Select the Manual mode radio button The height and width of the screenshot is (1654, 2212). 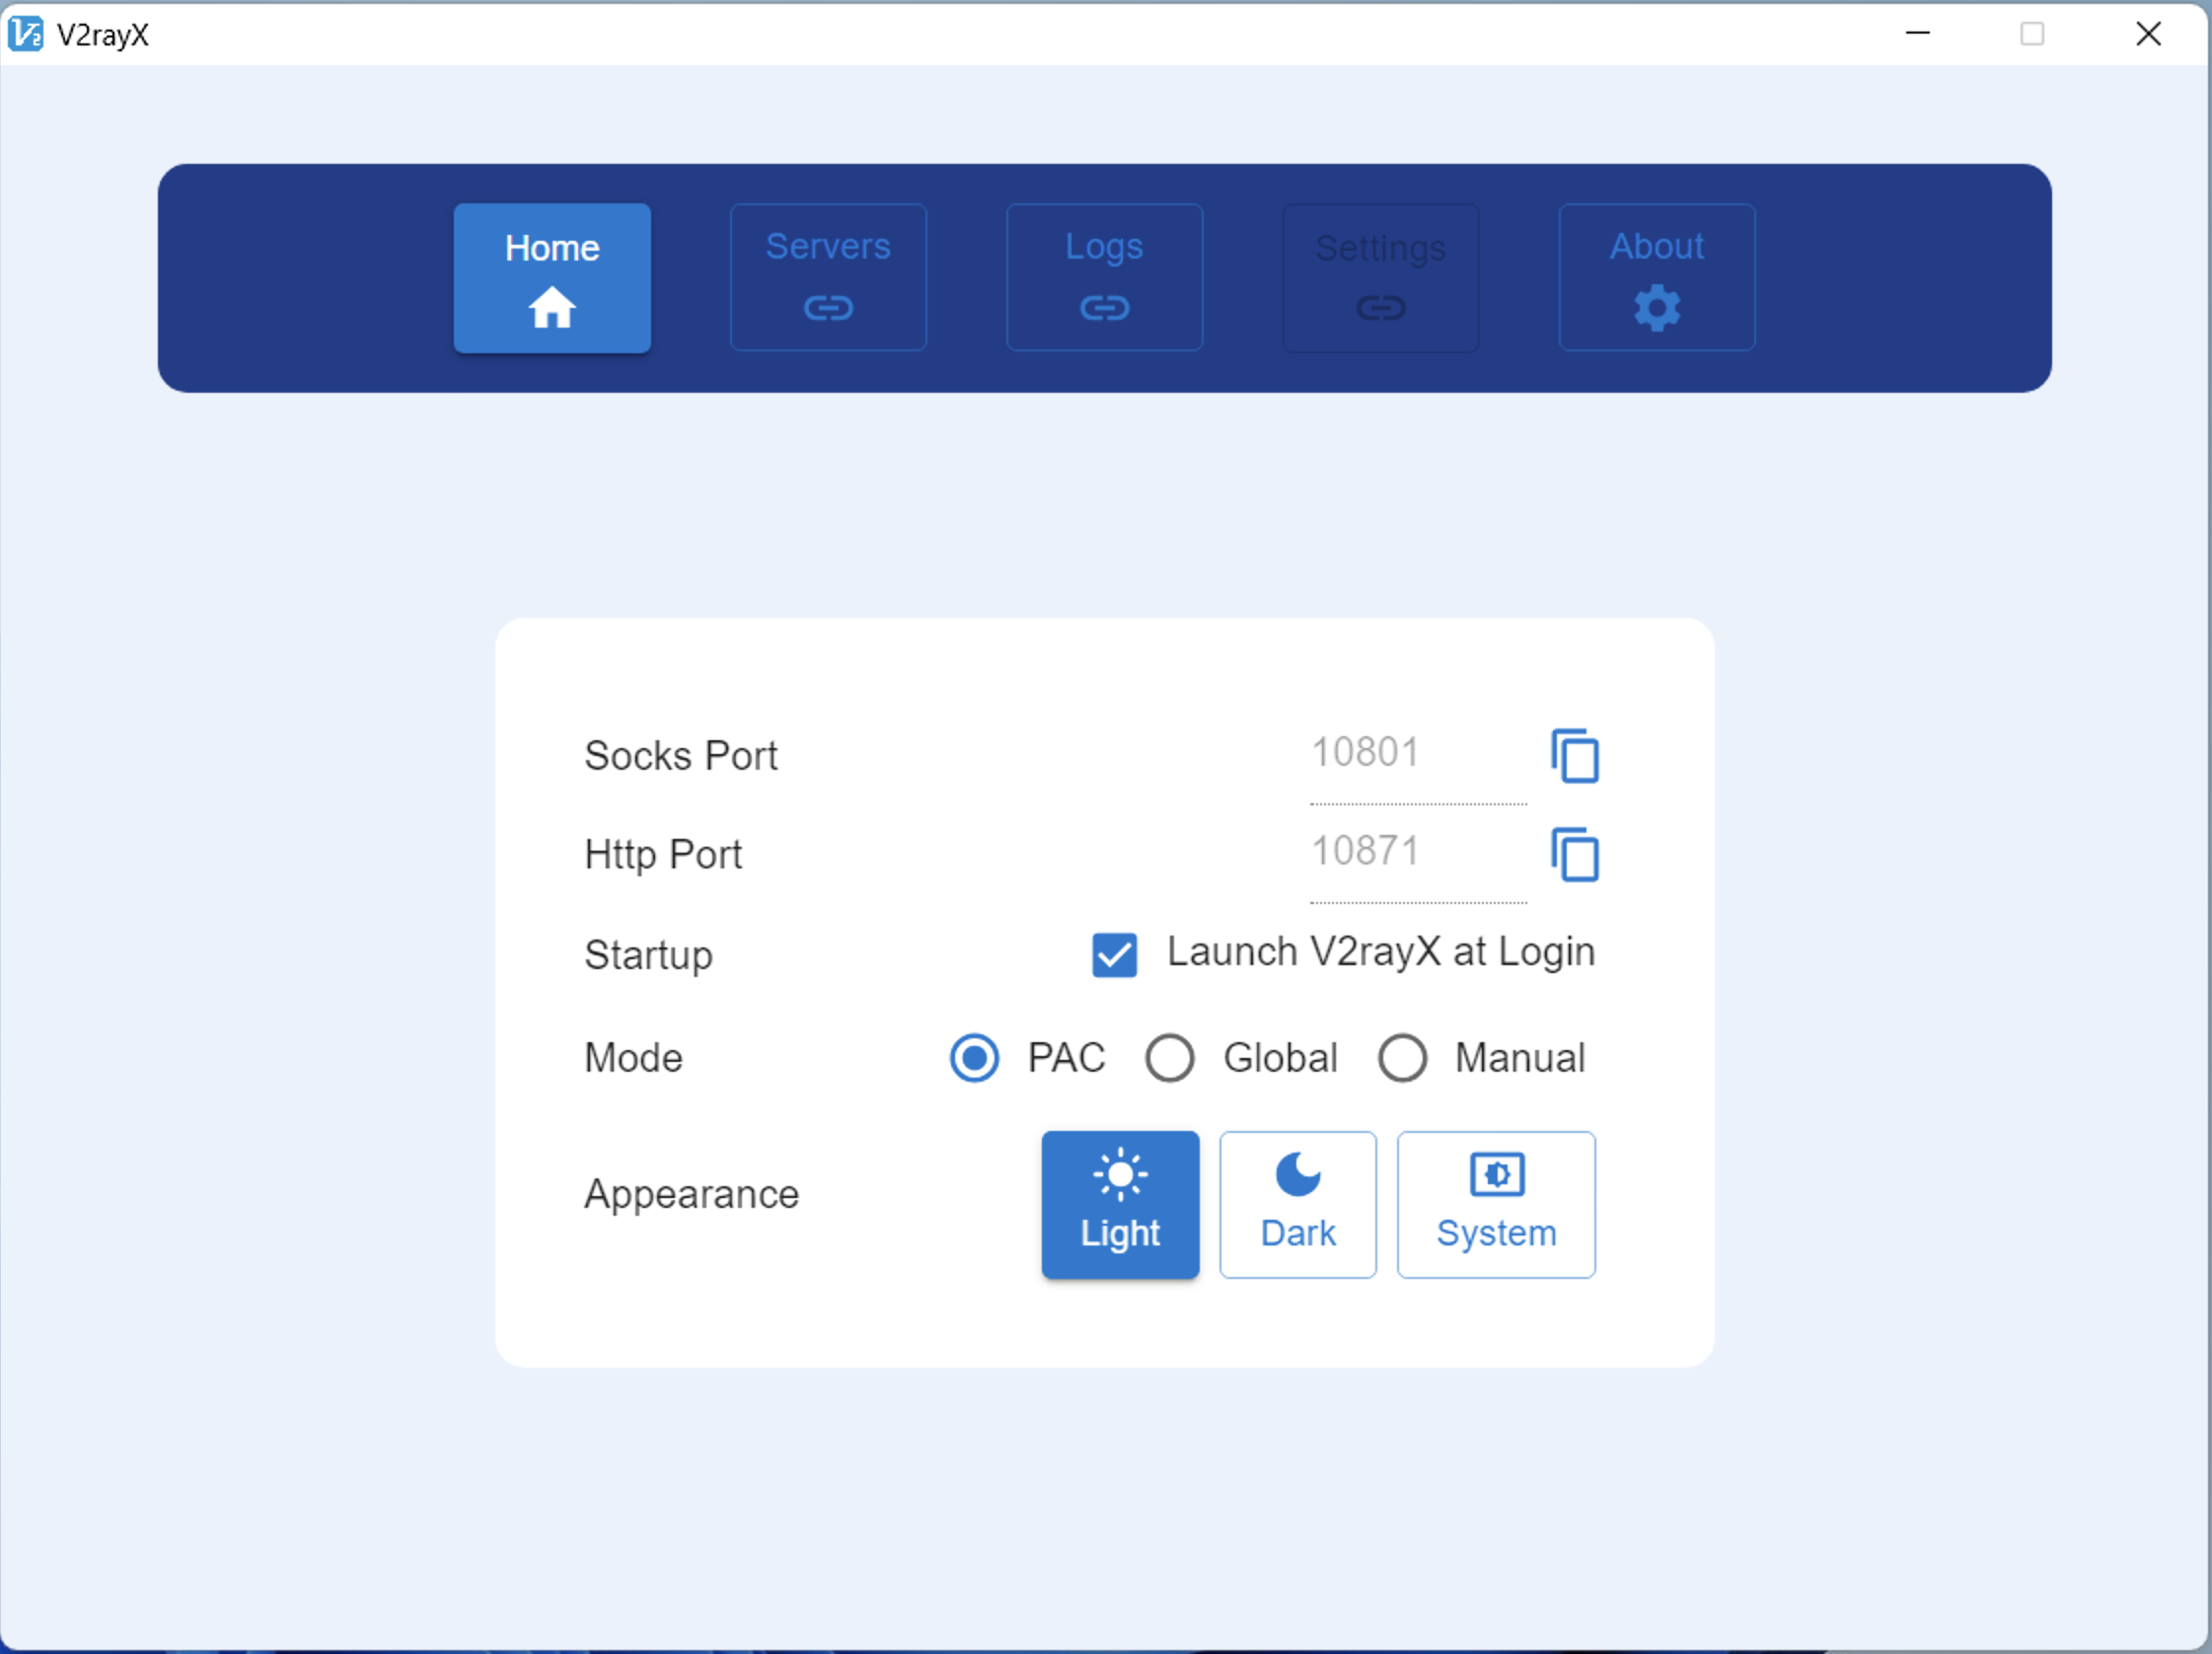1402,1058
